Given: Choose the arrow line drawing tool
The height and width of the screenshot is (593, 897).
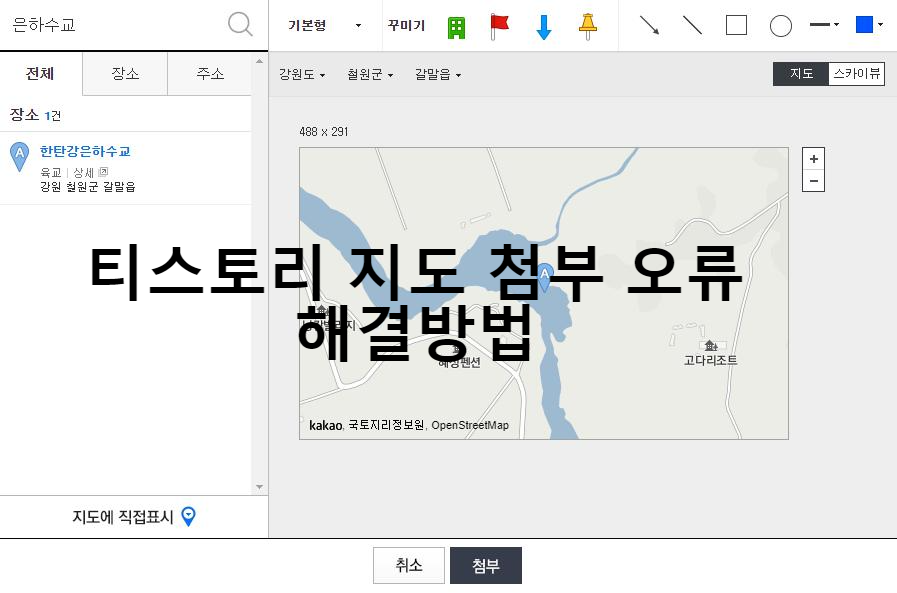Looking at the screenshot, I should click(649, 25).
